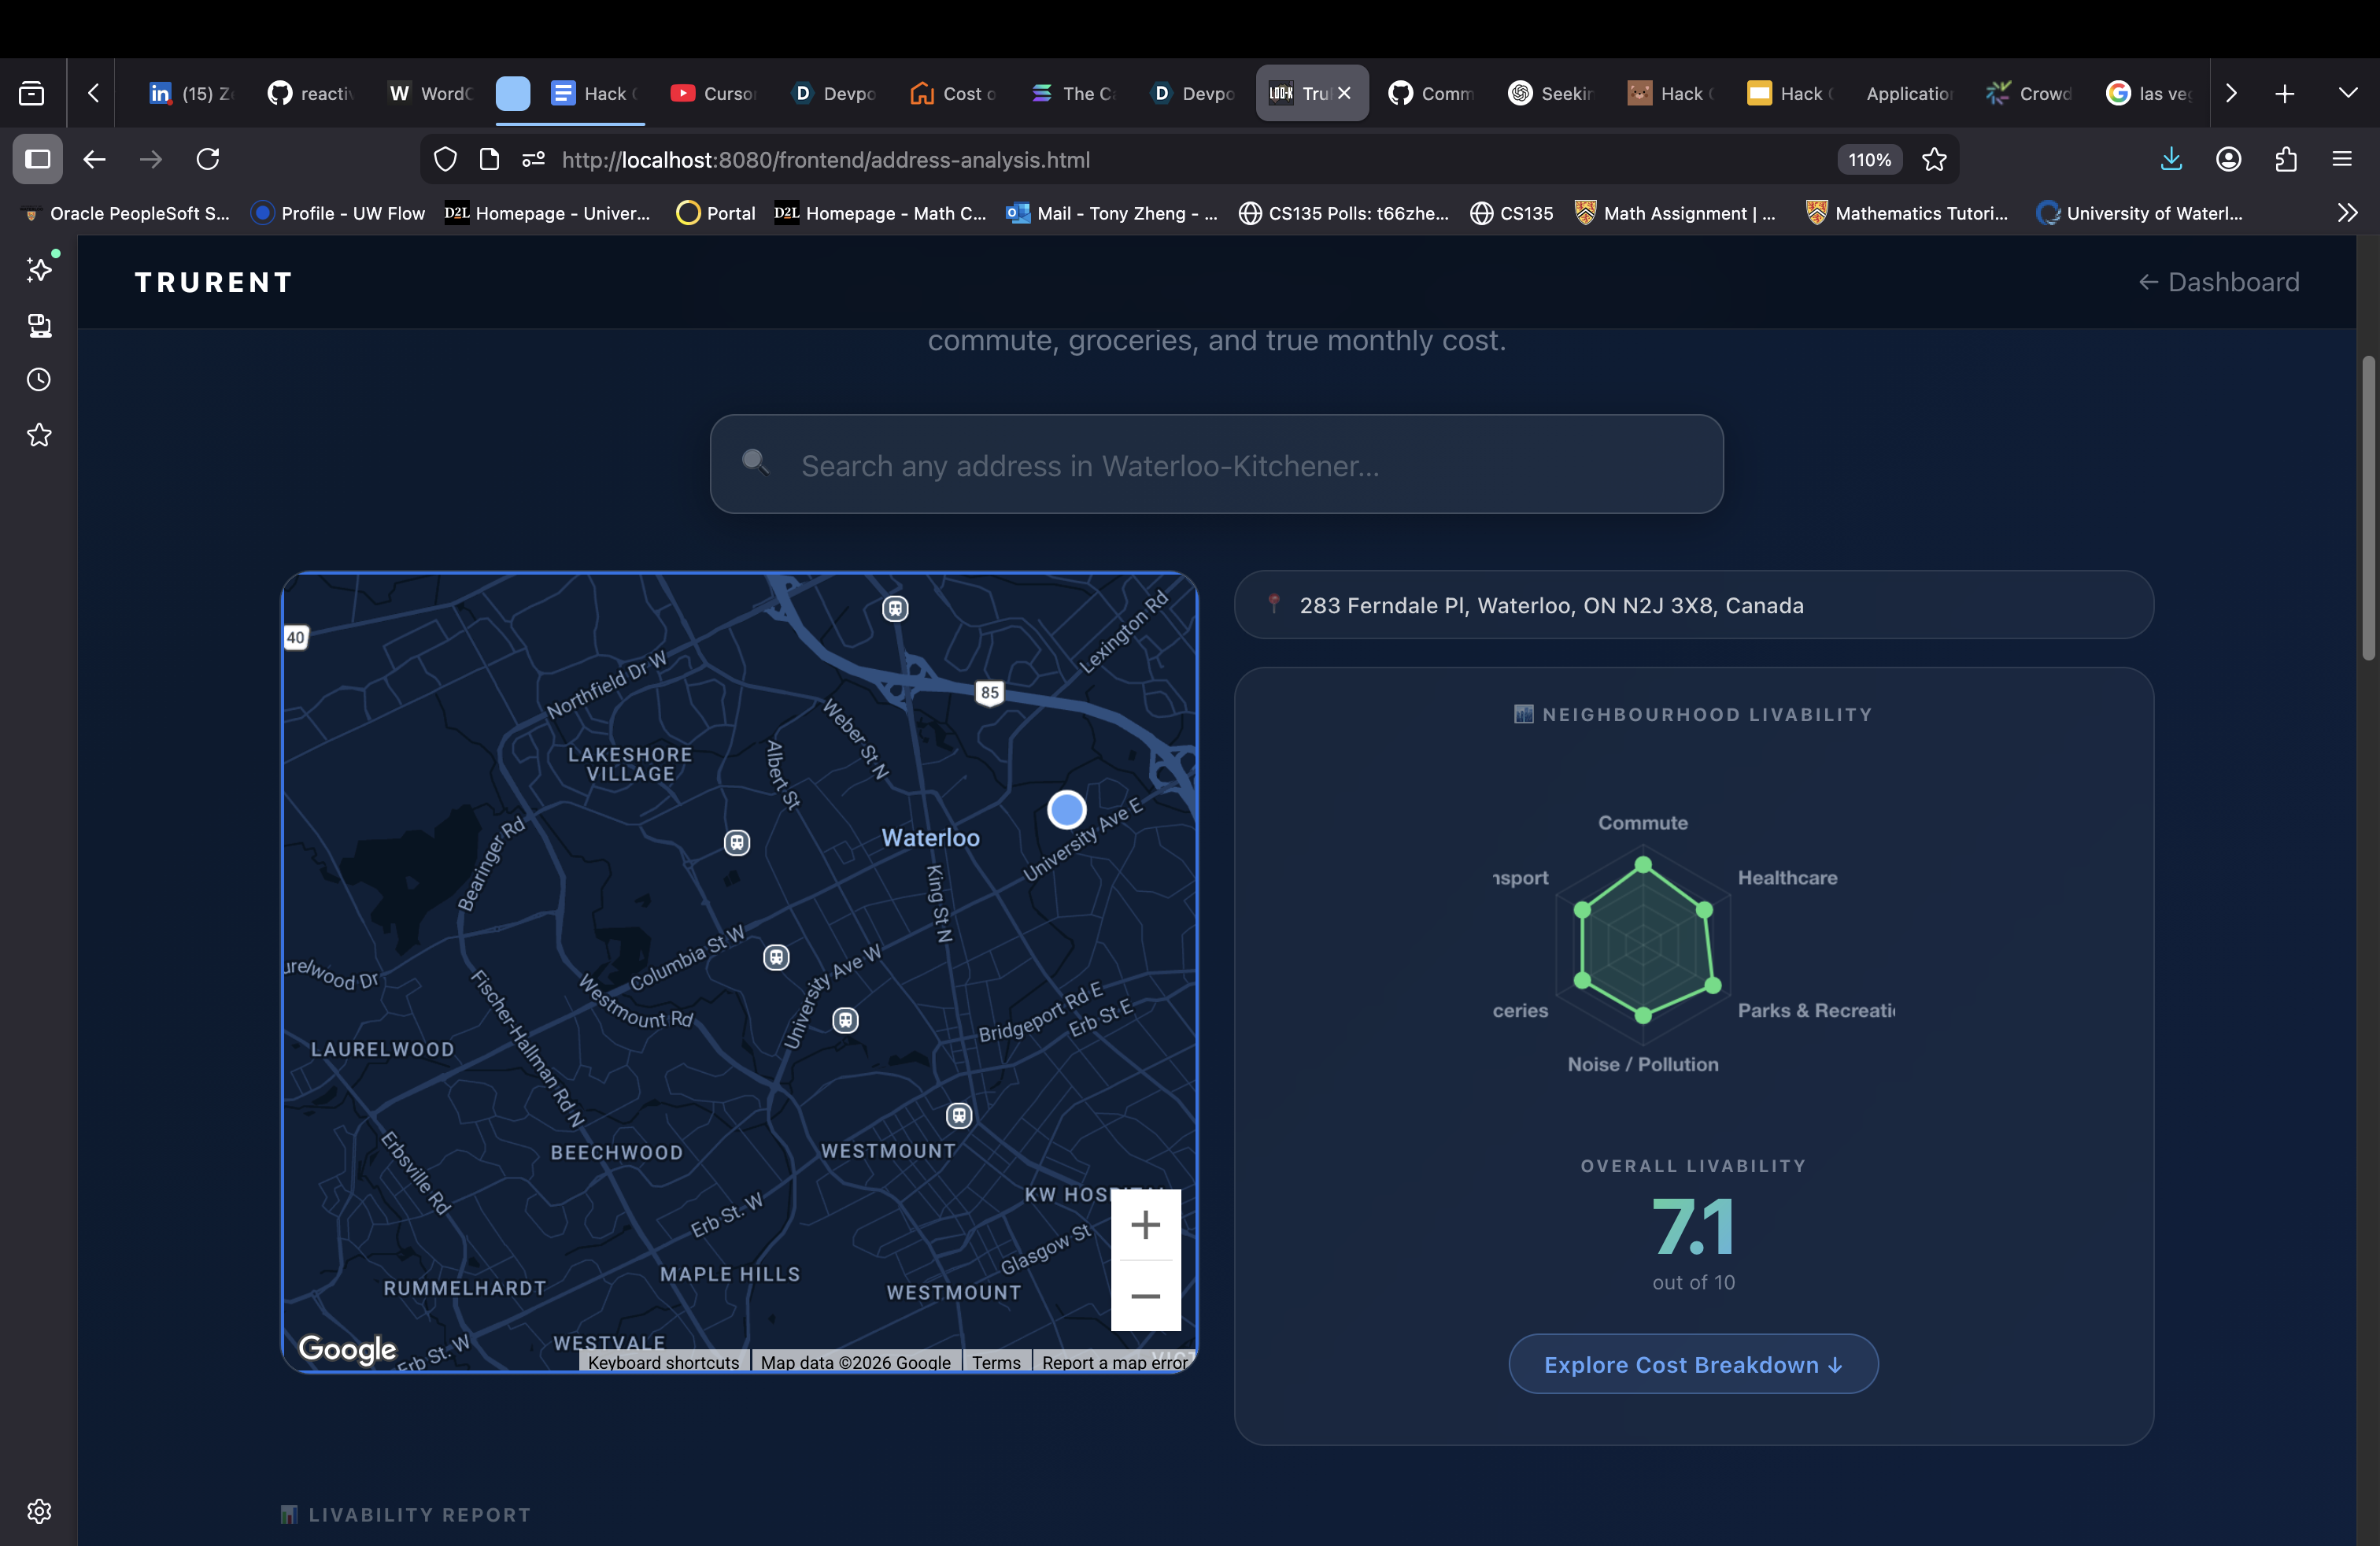The image size is (2380, 1546).
Task: Toggle the sidebar visibility button
Action: point(38,159)
